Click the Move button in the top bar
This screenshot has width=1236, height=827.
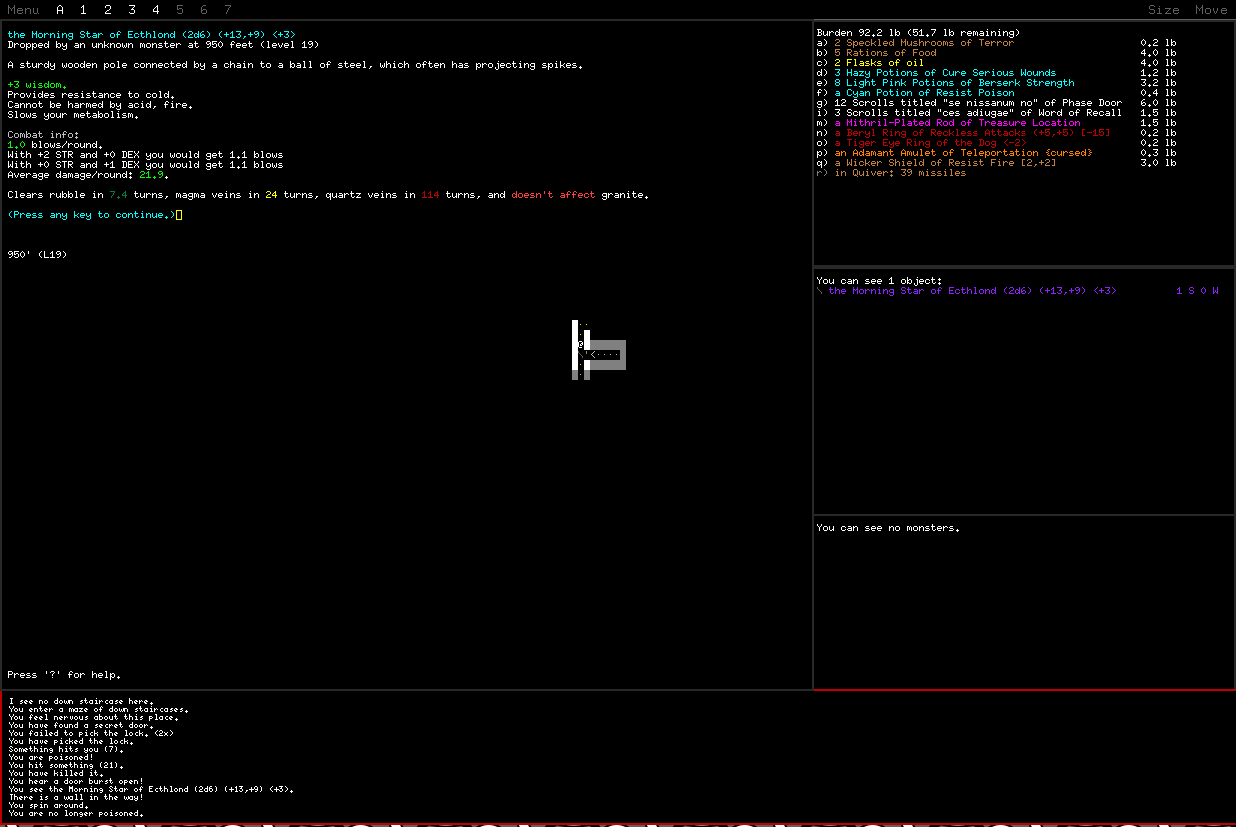1211,9
